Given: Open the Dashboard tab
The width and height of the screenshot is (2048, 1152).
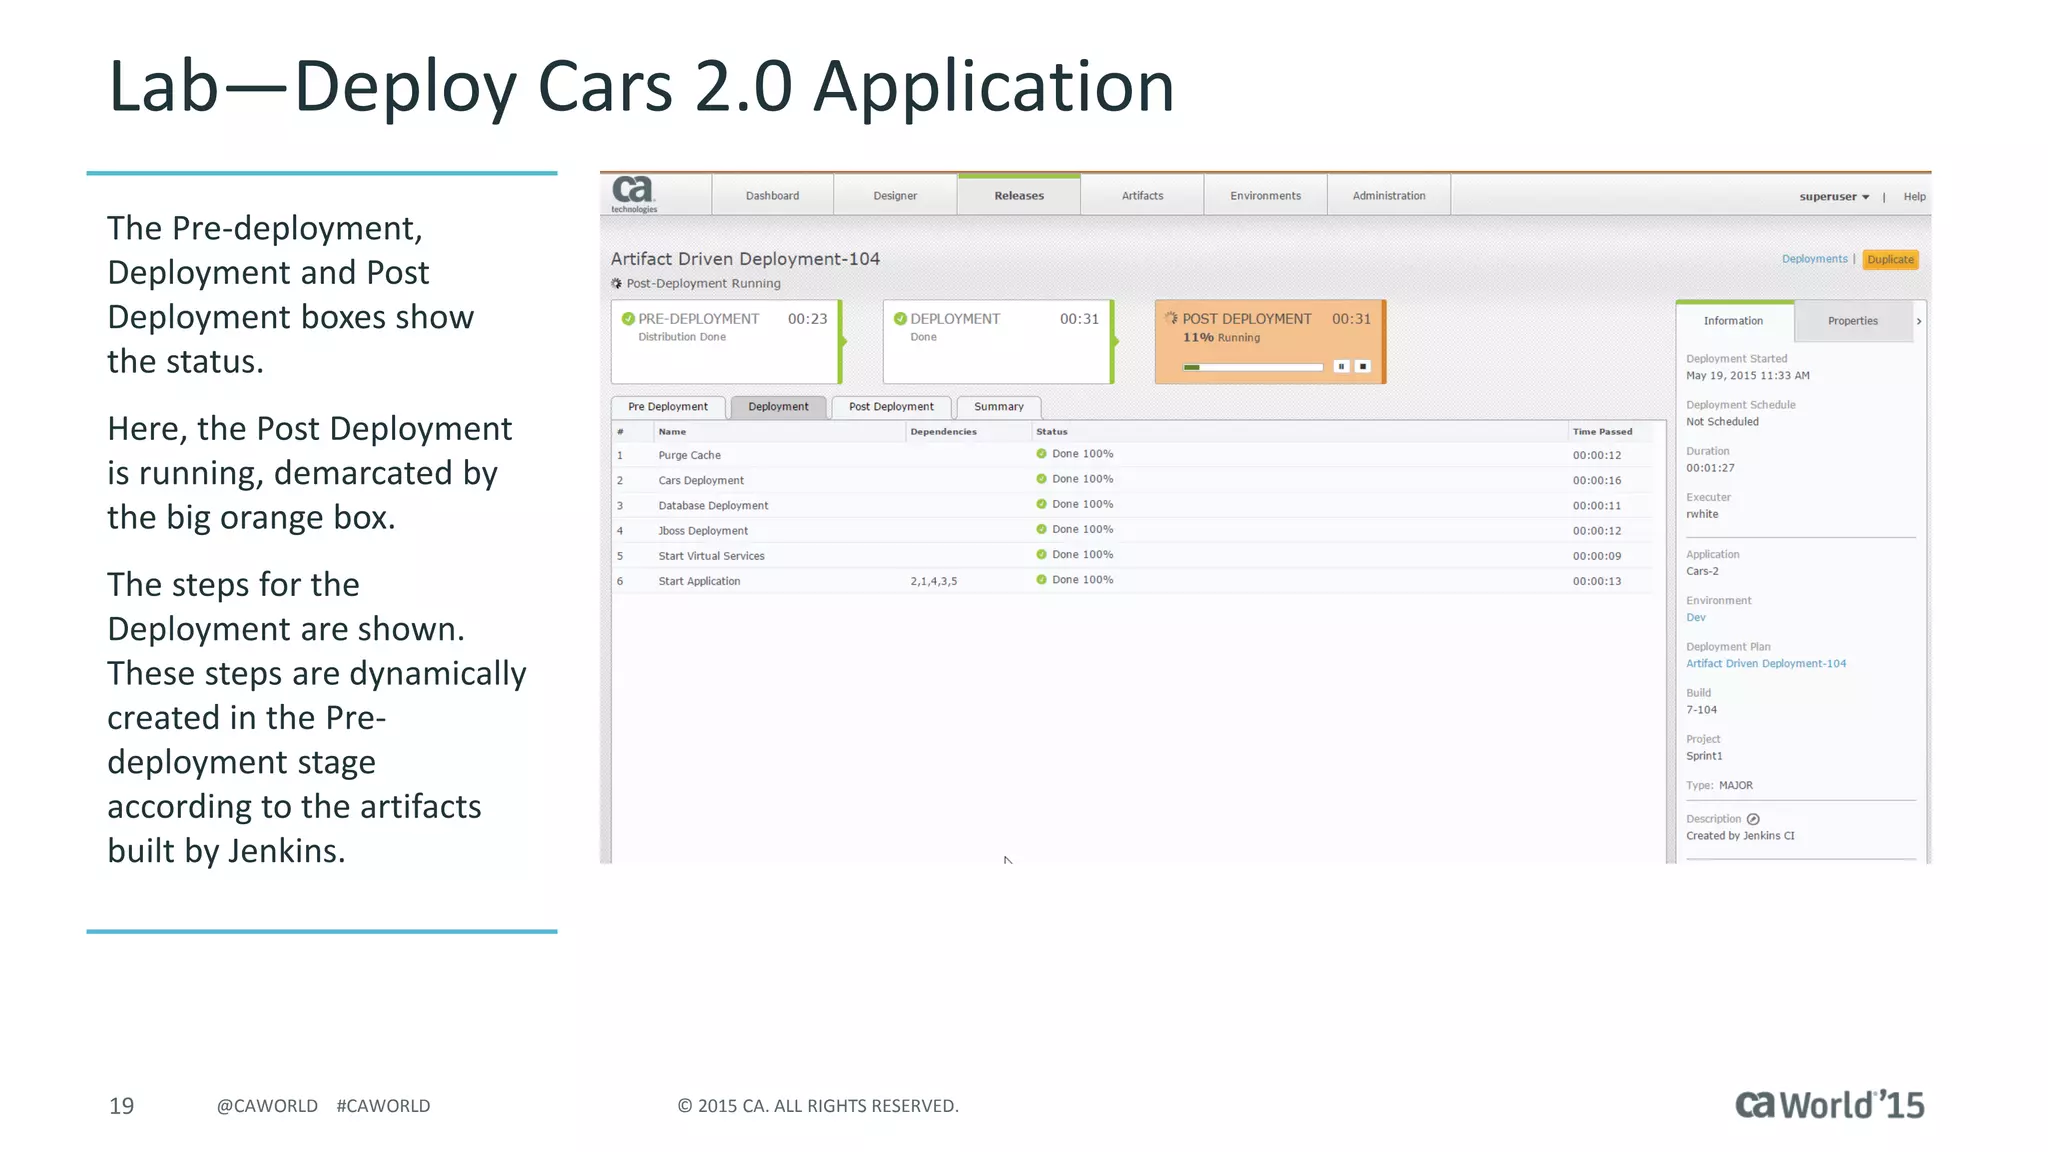Looking at the screenshot, I should point(772,196).
